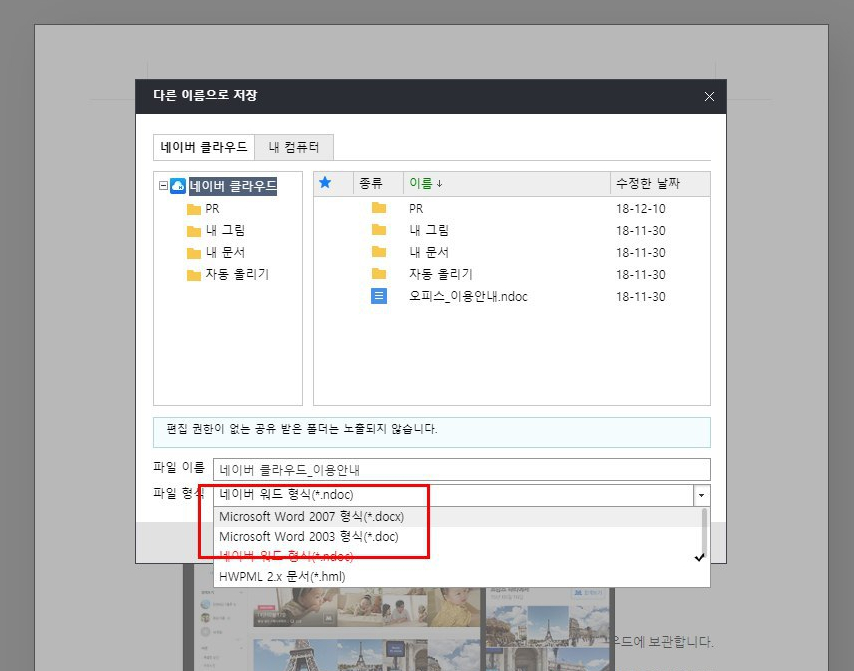Image resolution: width=854 pixels, height=671 pixels.
Task: Open the 내 그림 folder in file list
Action: pyautogui.click(x=427, y=230)
